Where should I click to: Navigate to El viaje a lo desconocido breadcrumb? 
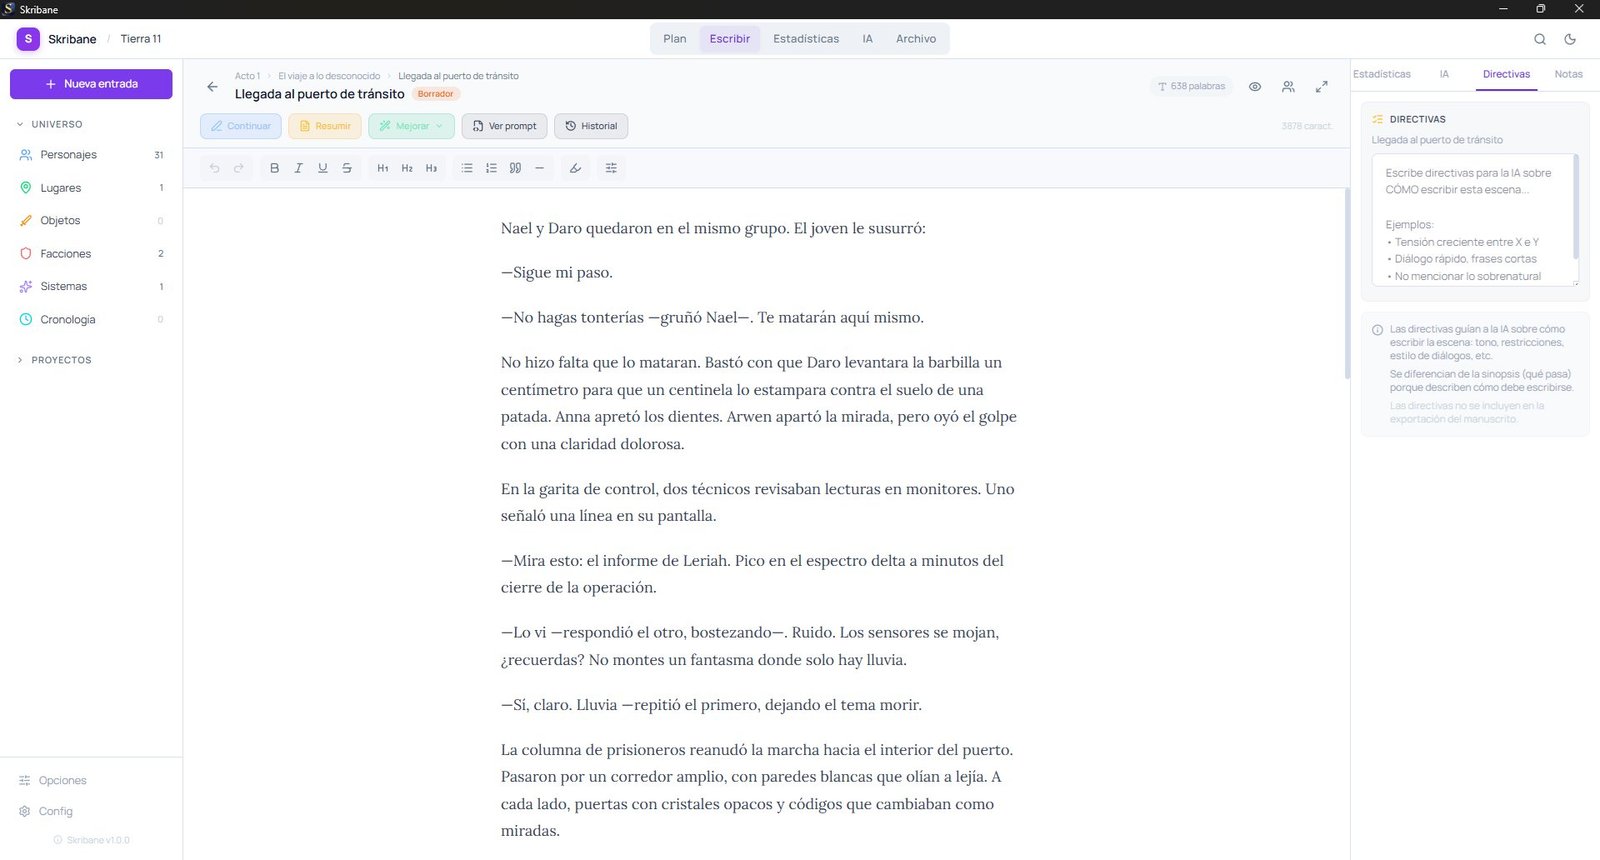point(329,76)
